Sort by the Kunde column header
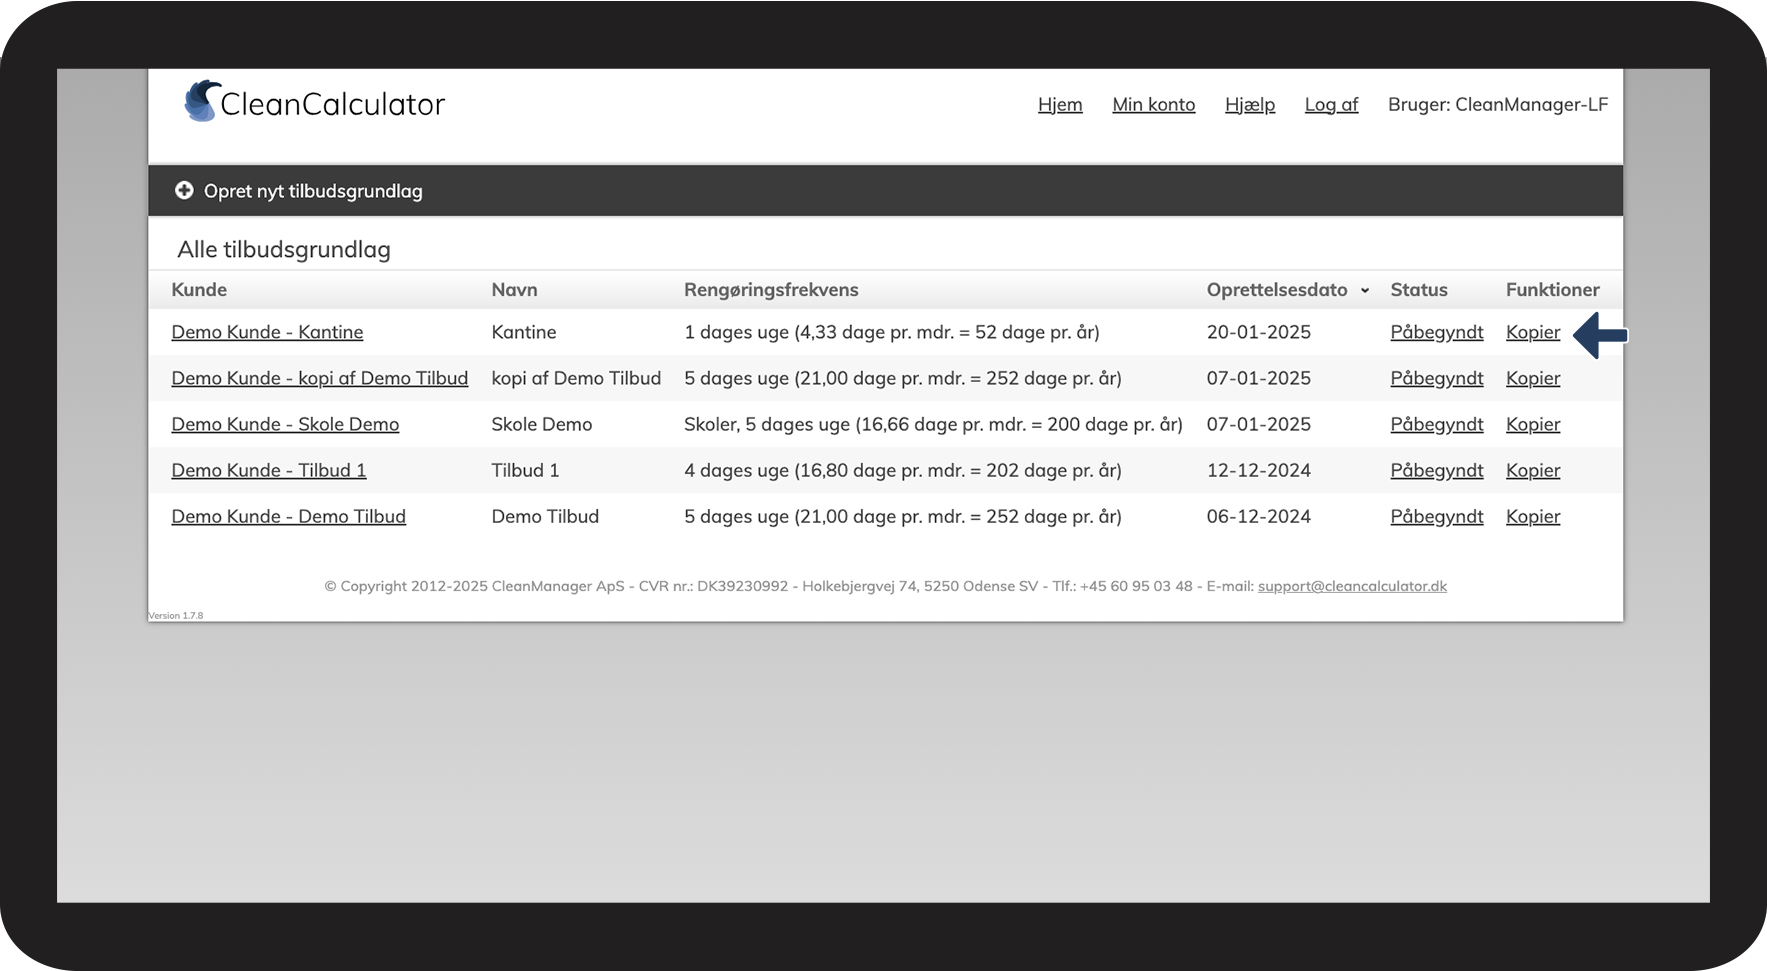The width and height of the screenshot is (1767, 971). [199, 289]
